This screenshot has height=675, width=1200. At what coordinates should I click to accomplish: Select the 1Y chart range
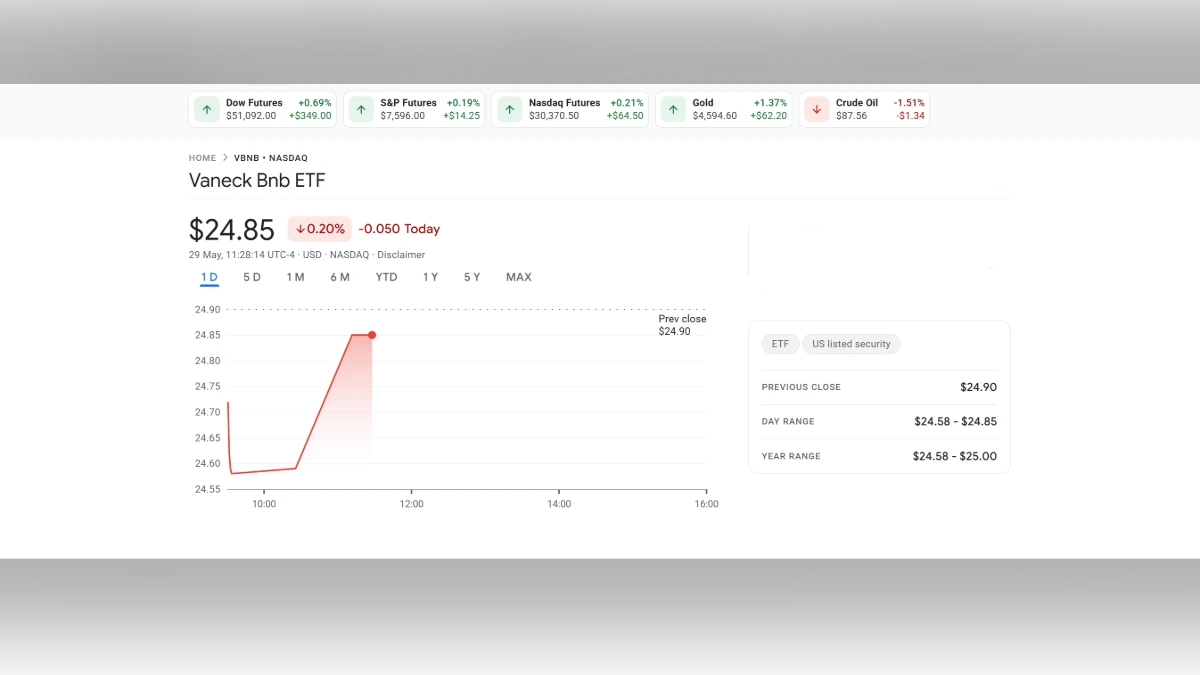coord(430,277)
